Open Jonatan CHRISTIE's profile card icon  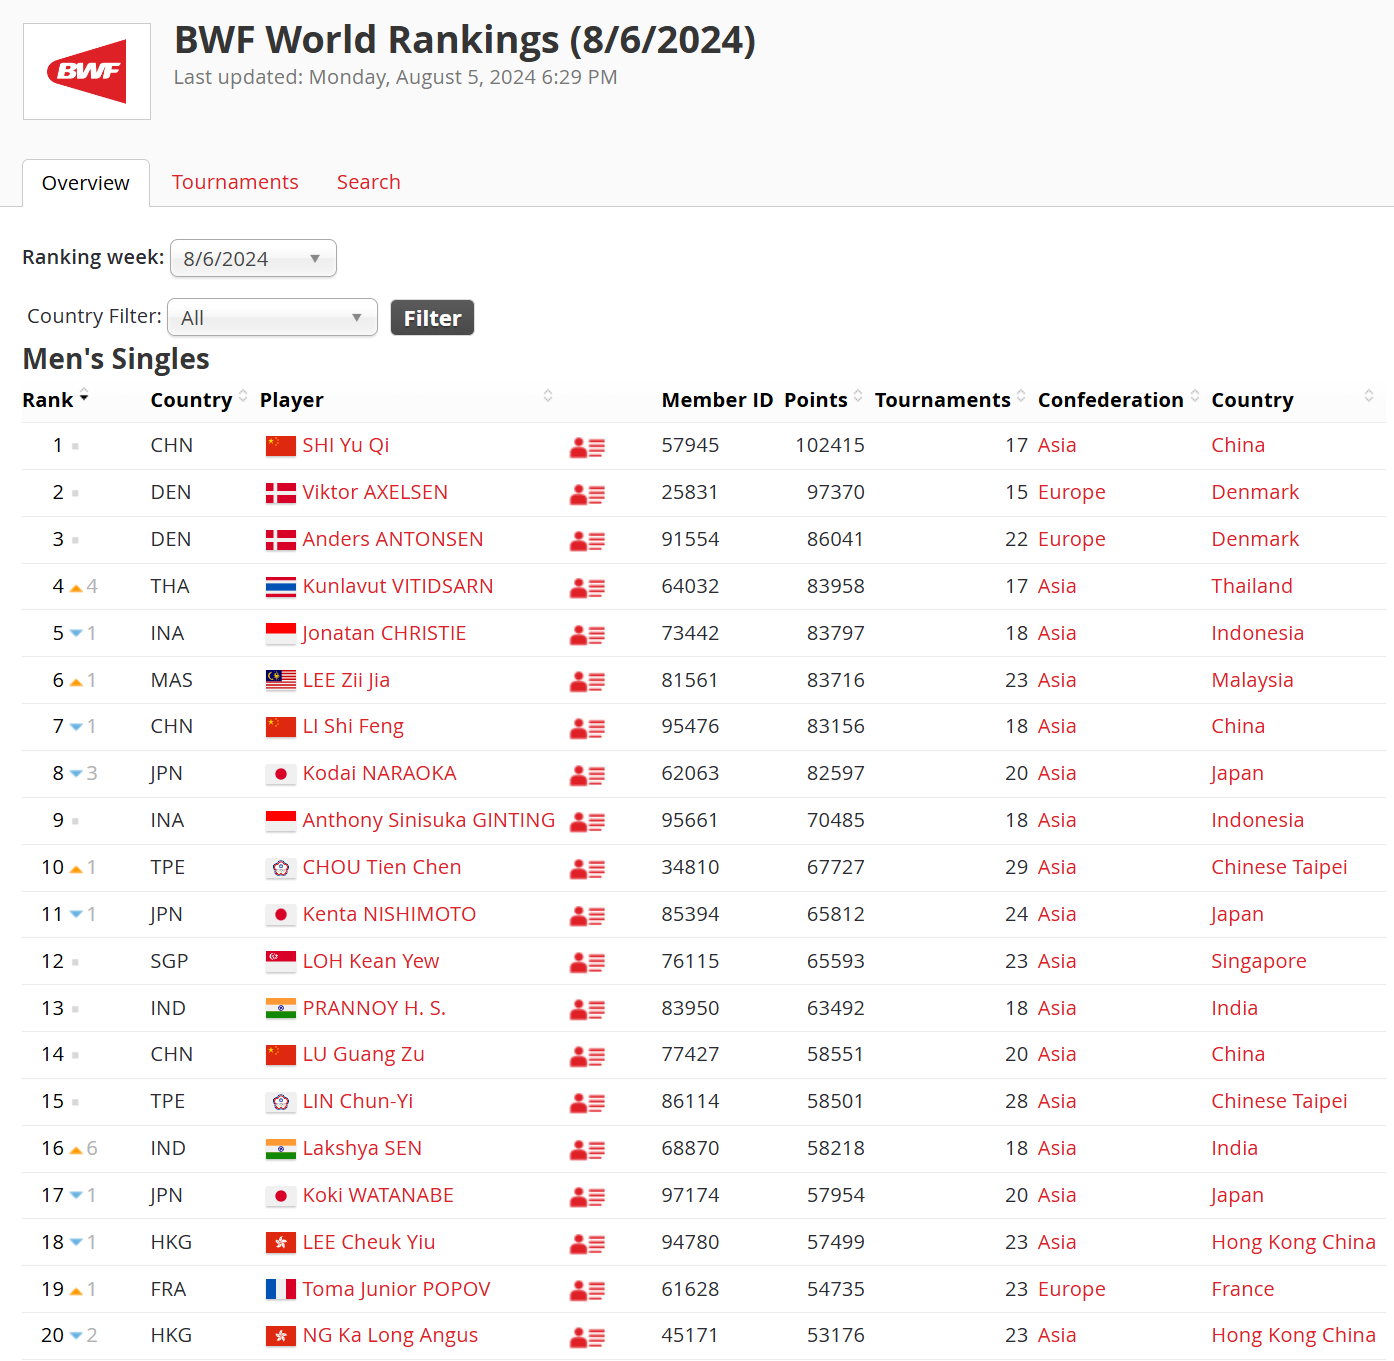(587, 635)
